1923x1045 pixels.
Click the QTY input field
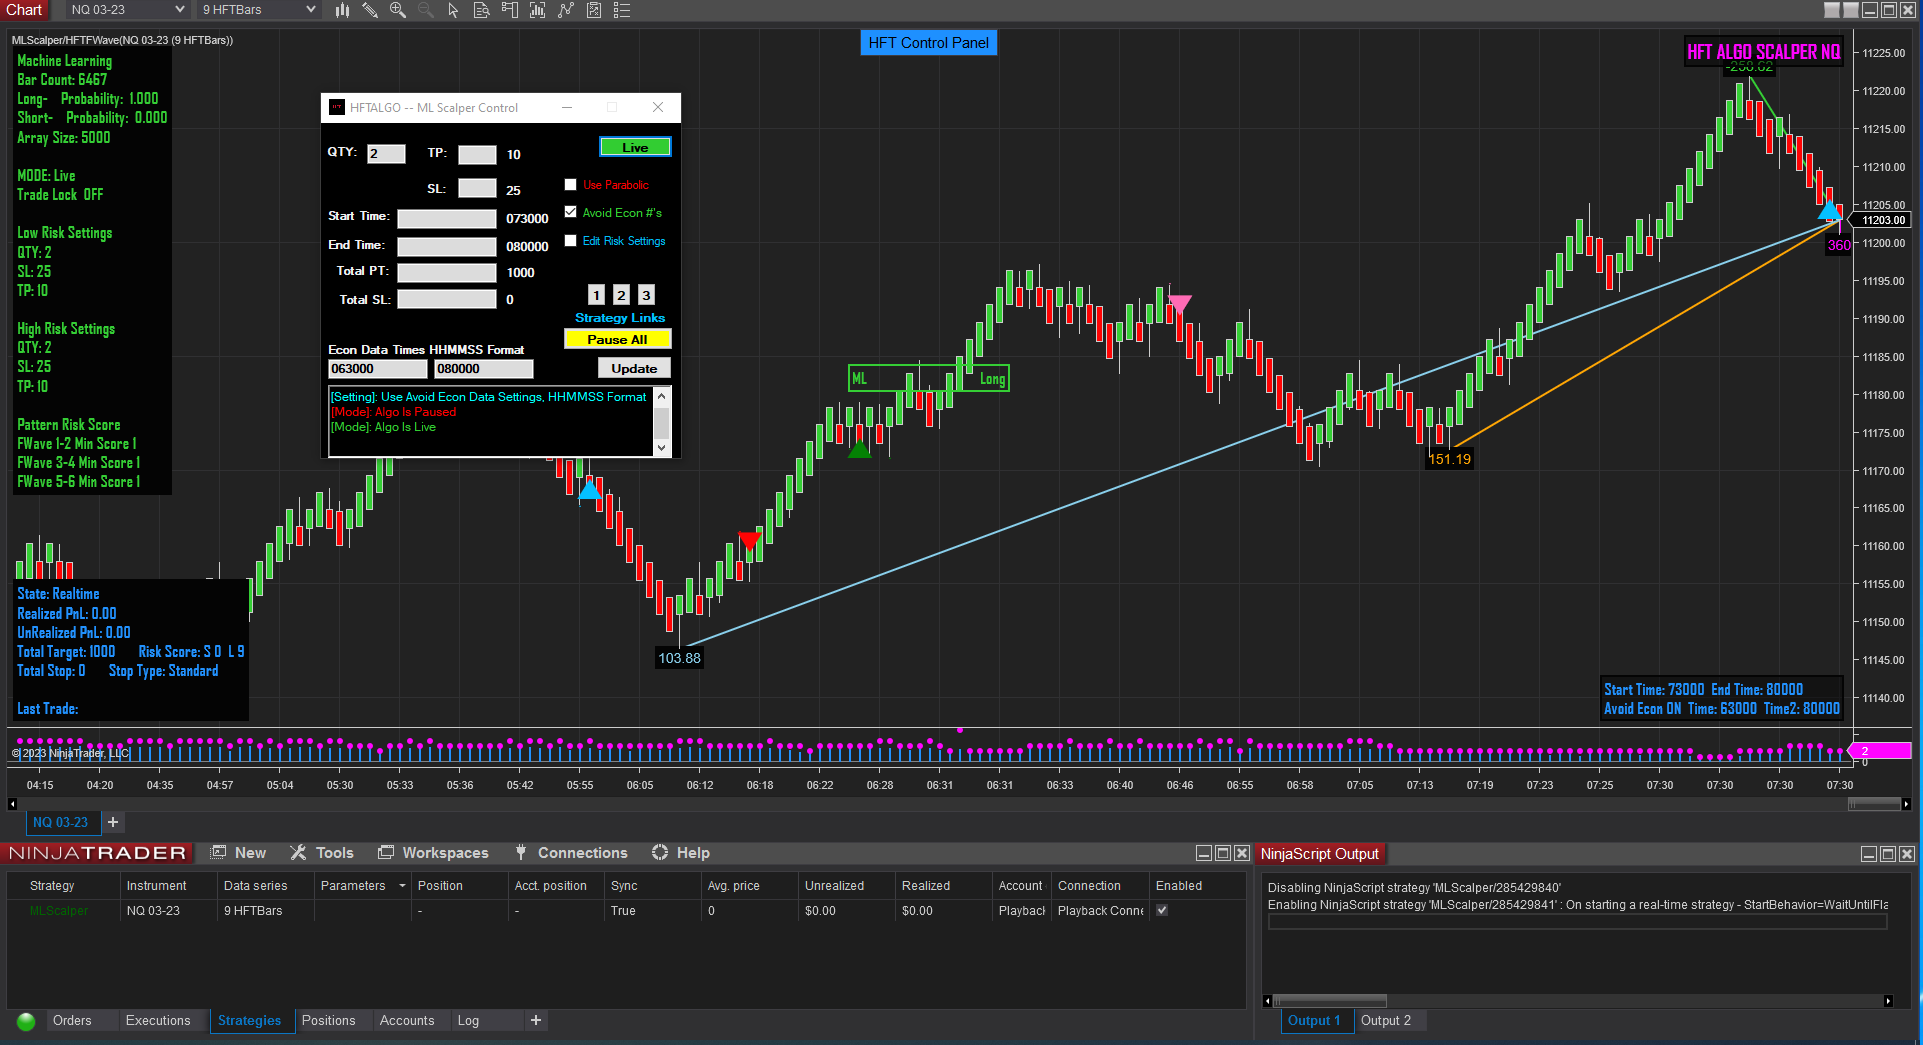click(386, 154)
